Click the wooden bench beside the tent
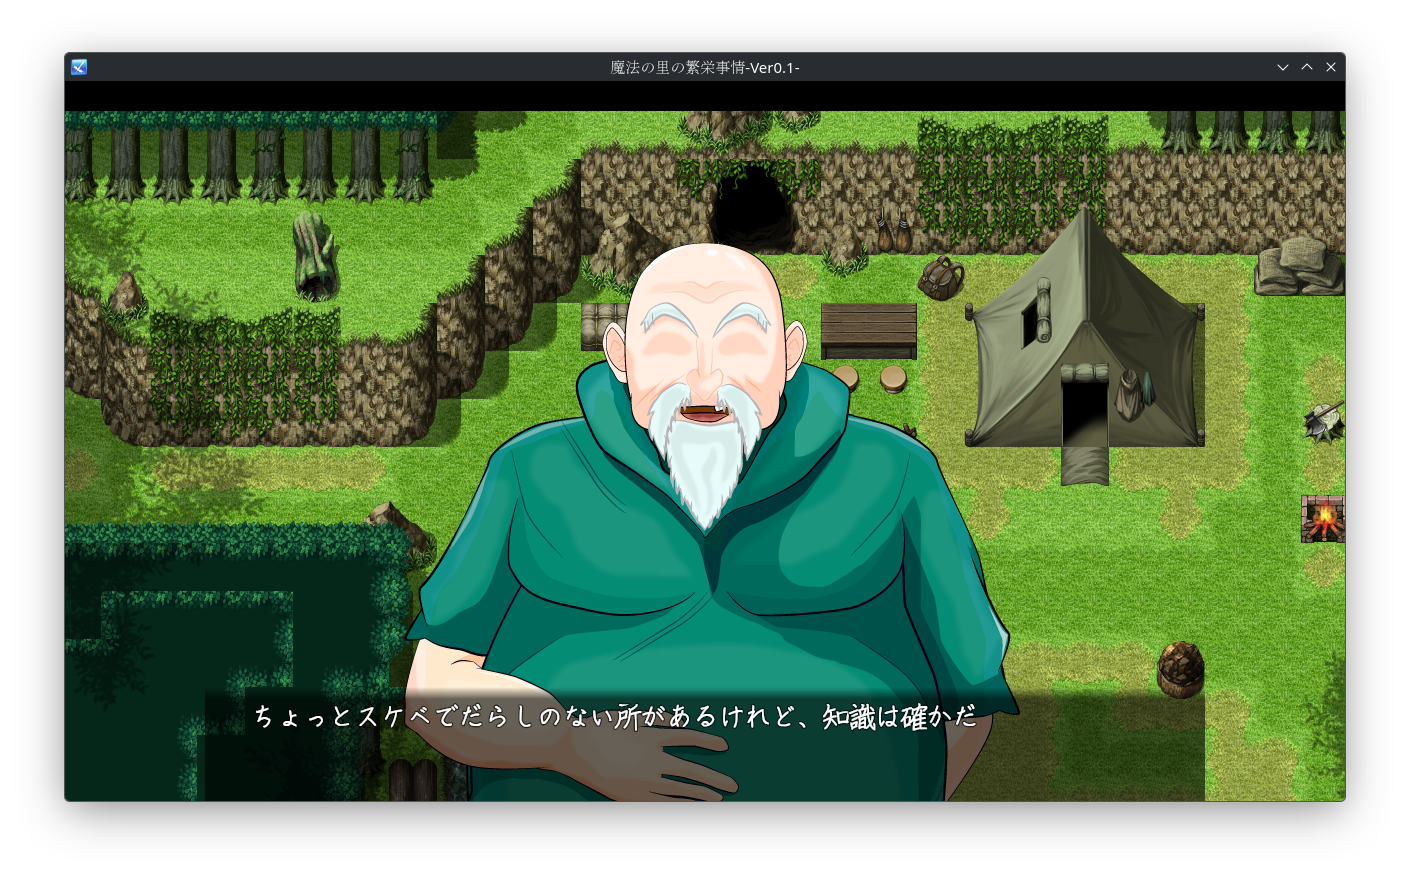The height and width of the screenshot is (878, 1410). click(868, 331)
